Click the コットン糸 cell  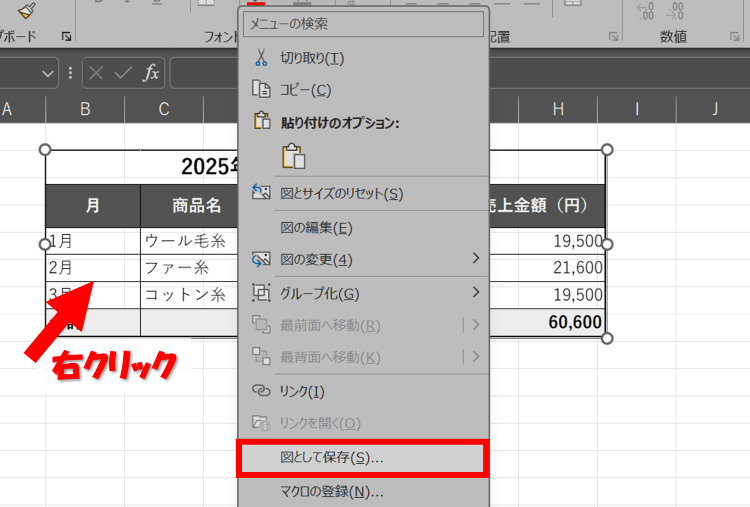[189, 295]
